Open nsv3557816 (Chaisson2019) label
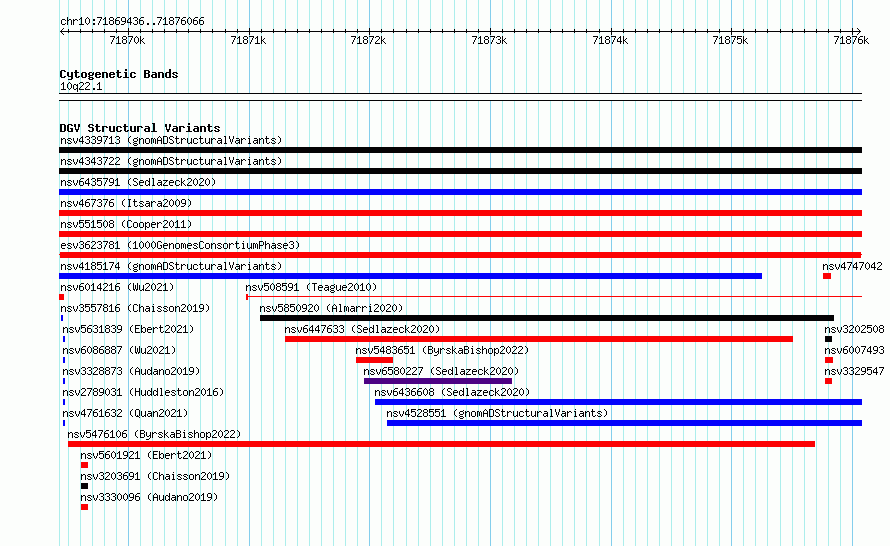This screenshot has height=546, width=890. [x=135, y=308]
